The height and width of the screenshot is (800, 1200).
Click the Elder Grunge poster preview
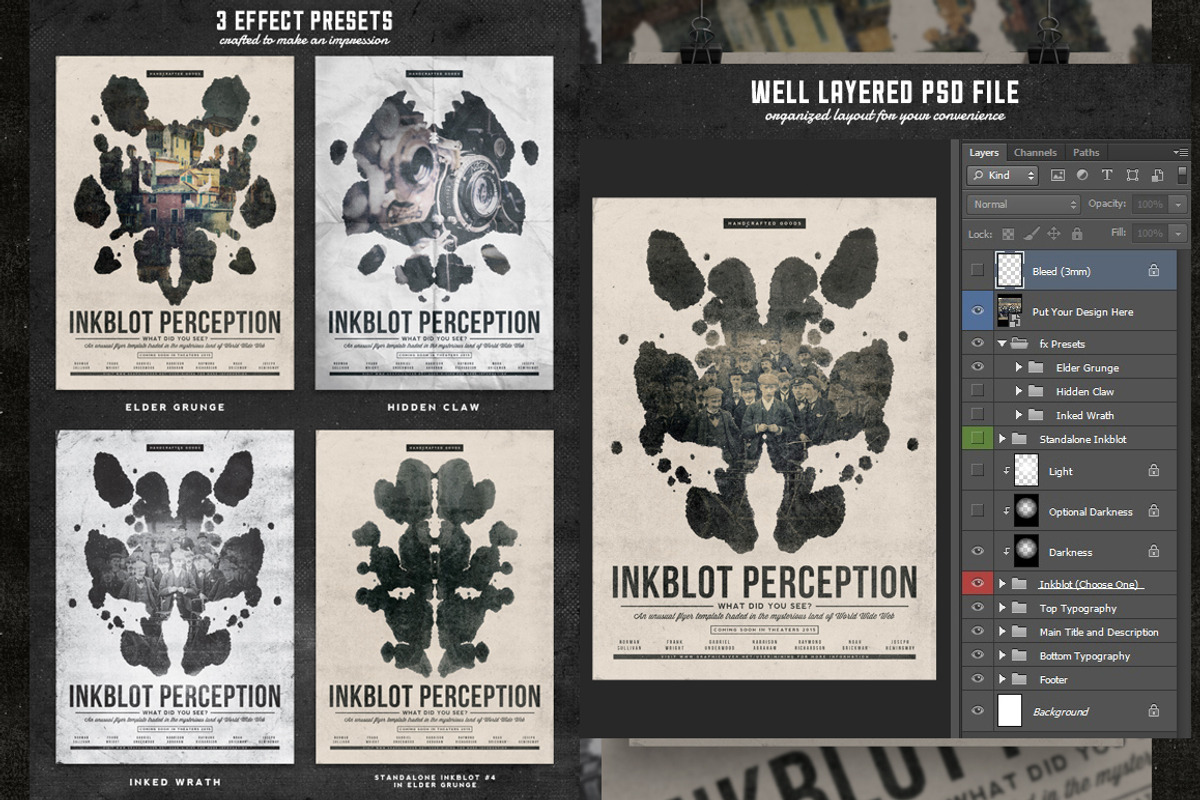click(x=176, y=223)
